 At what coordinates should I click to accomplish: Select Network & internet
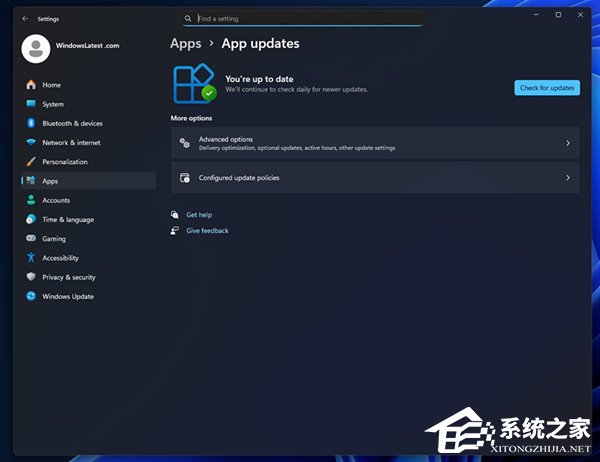pyautogui.click(x=89, y=142)
